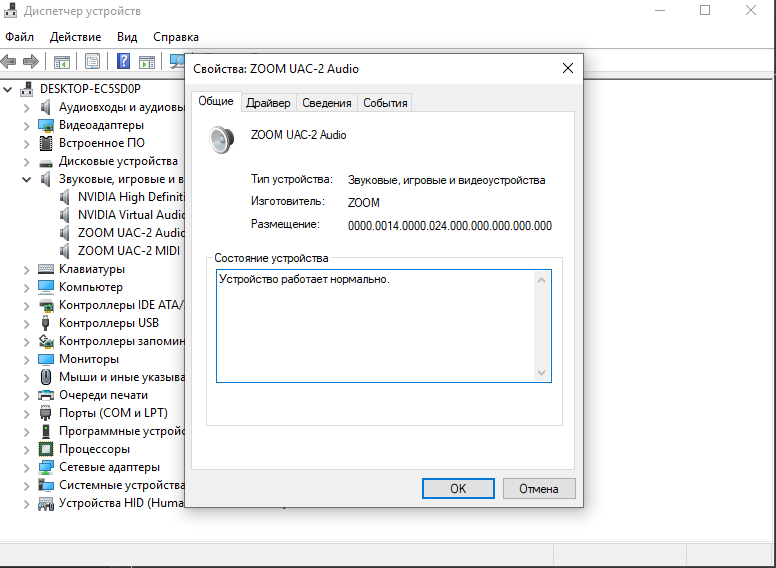776x568 pixels.
Task: Click the Forward arrow toolbar icon
Action: 31,62
